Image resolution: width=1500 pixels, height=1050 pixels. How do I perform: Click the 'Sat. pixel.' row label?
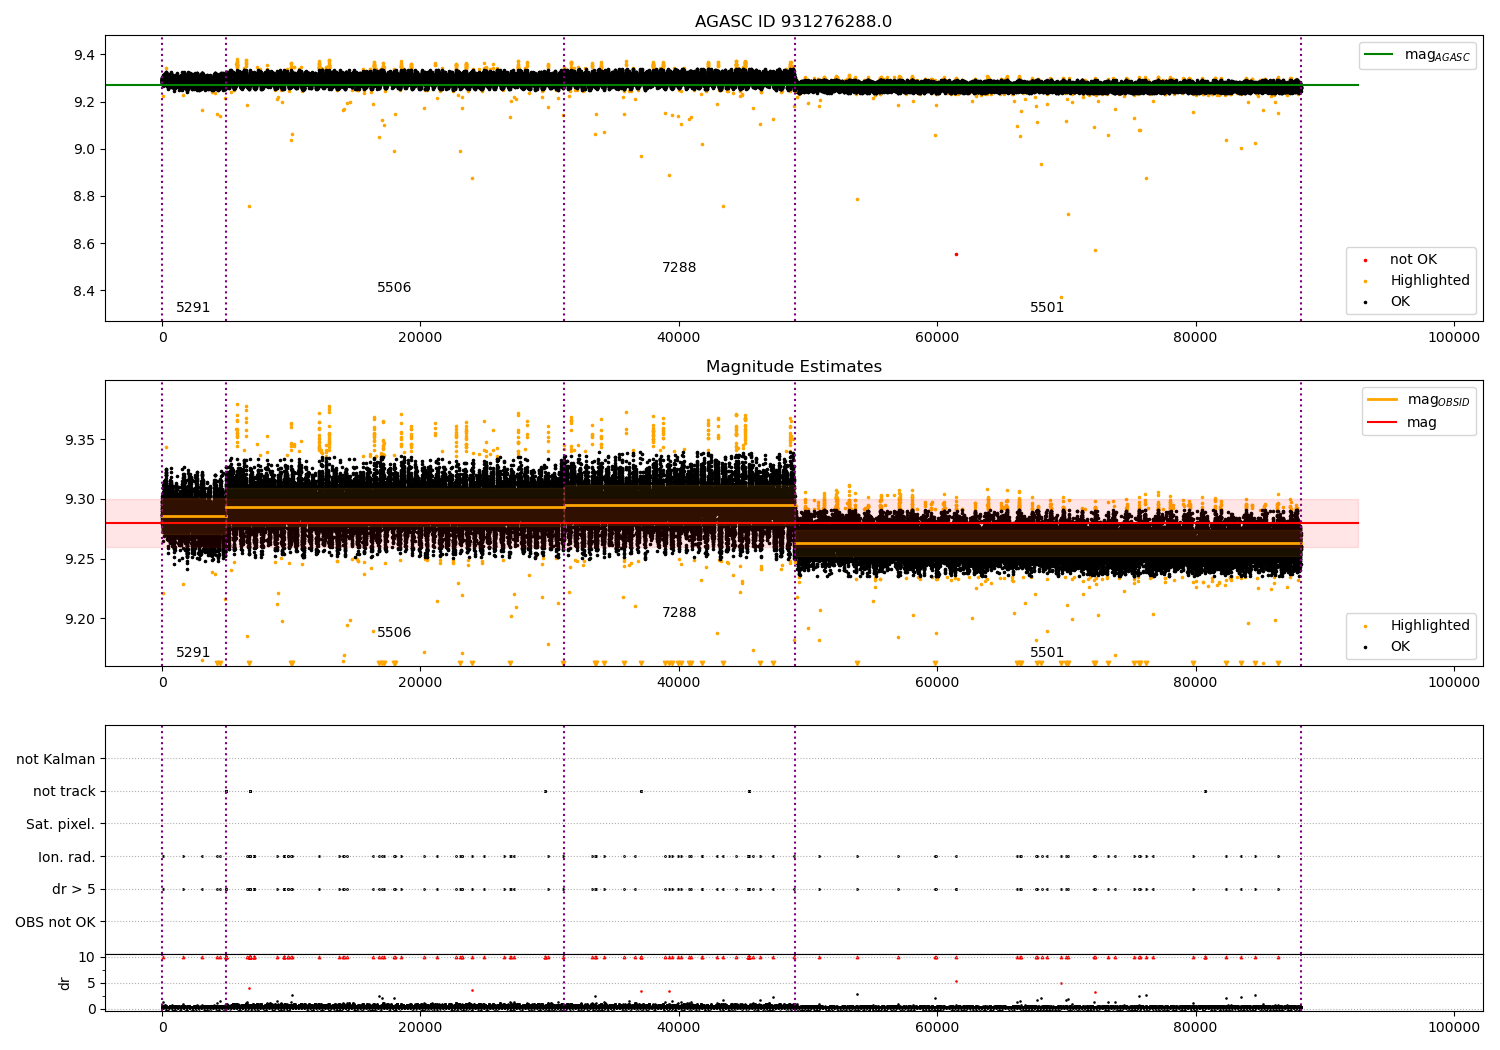[60, 824]
